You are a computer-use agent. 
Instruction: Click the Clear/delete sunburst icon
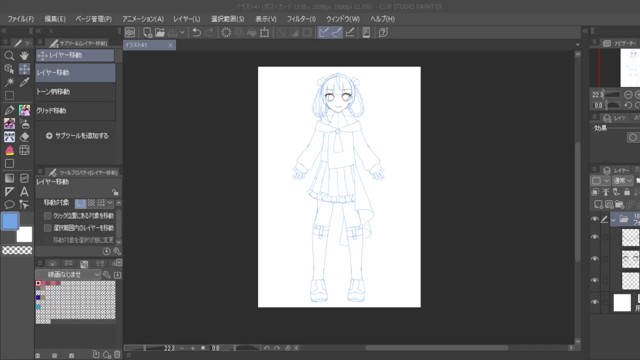click(x=226, y=33)
